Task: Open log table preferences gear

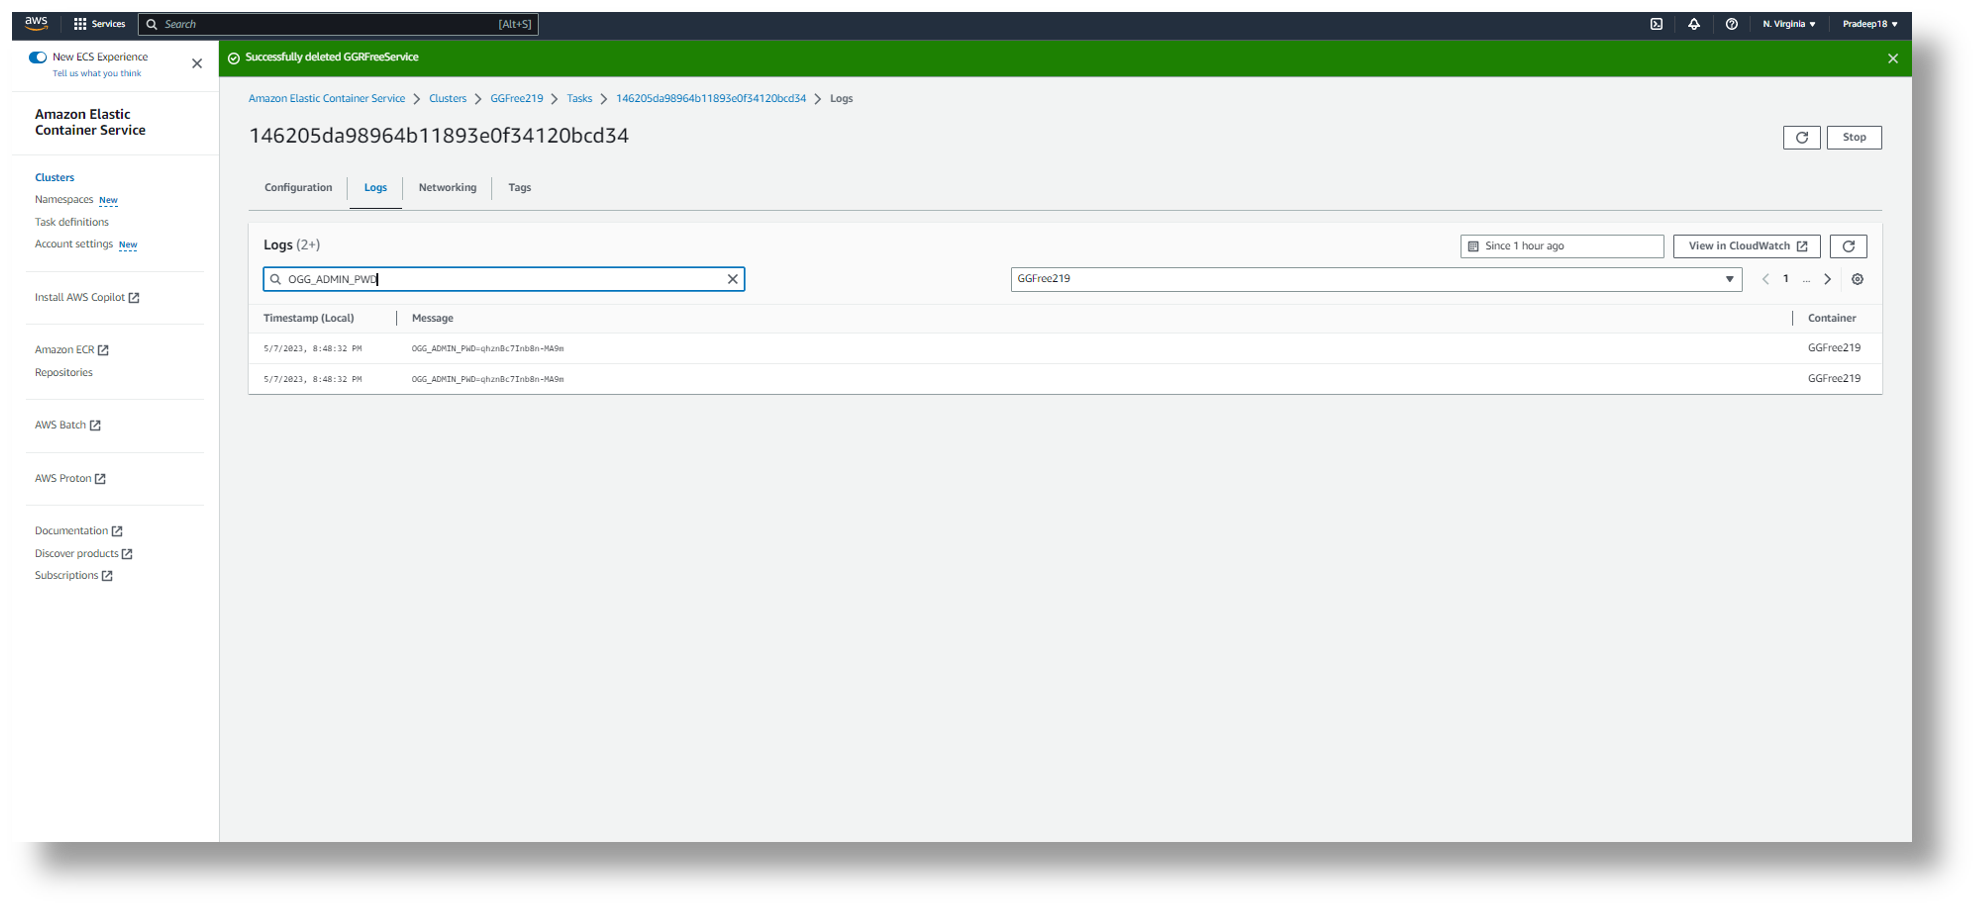Action: (x=1857, y=279)
